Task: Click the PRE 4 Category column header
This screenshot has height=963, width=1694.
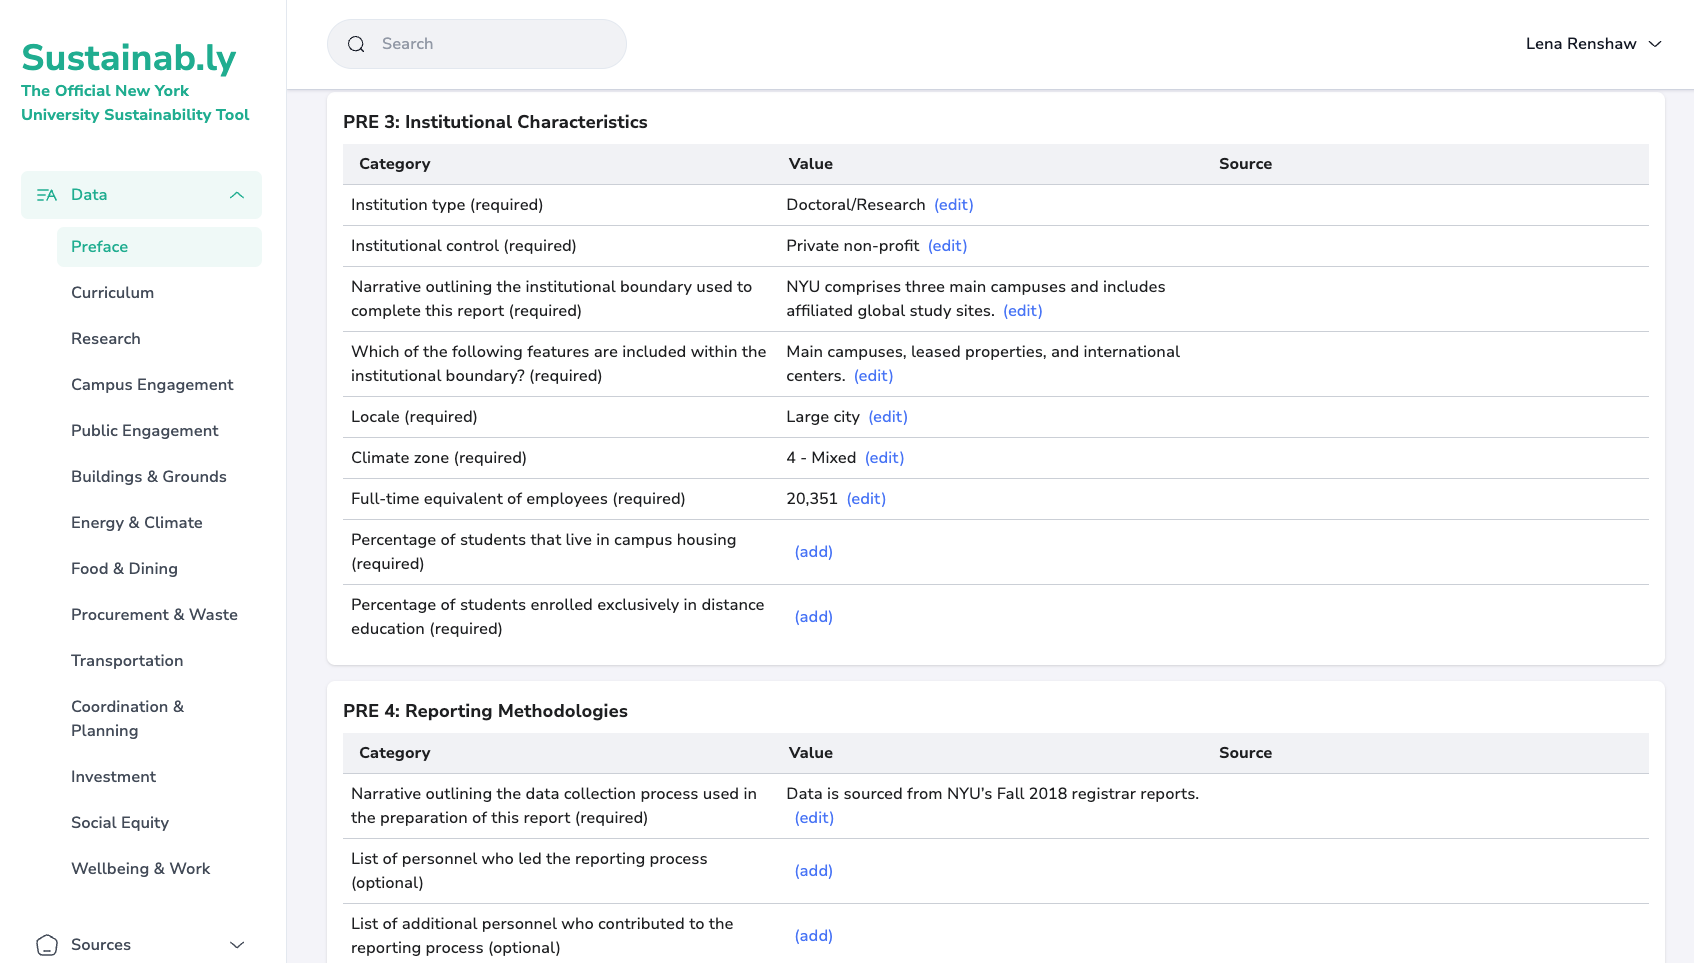Action: point(394,753)
